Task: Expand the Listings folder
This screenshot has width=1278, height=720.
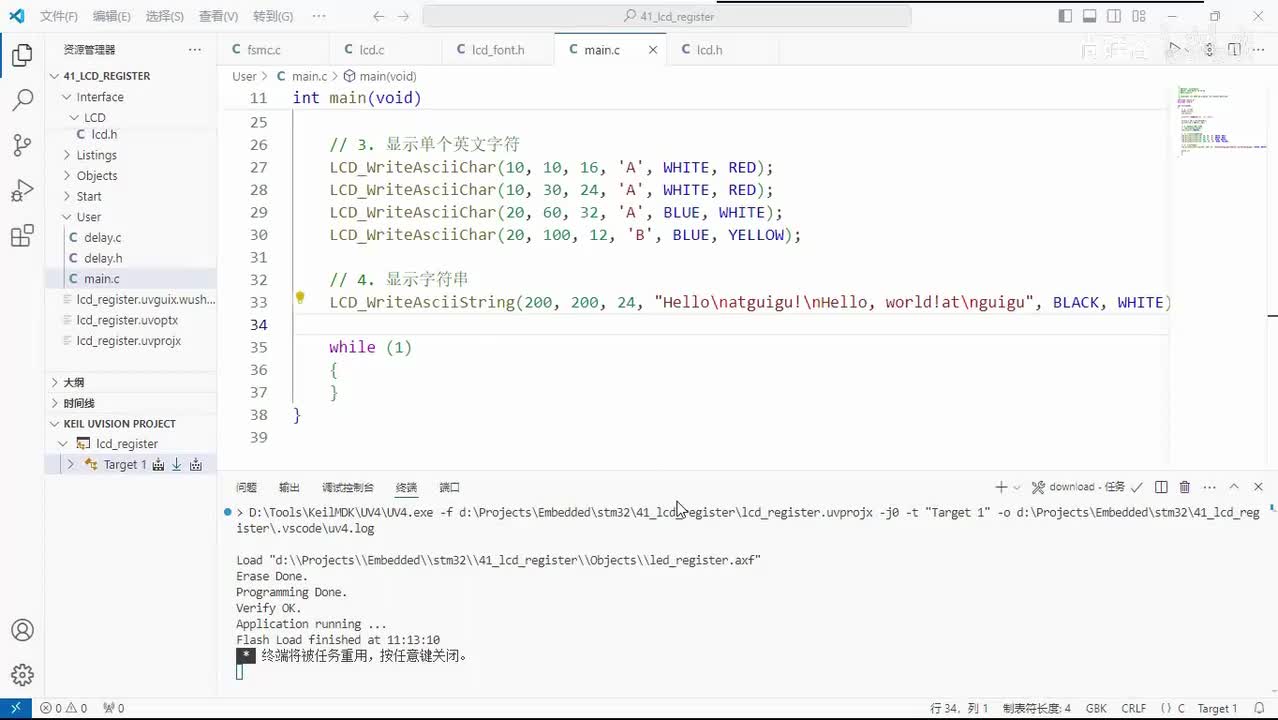Action: click(x=97, y=155)
